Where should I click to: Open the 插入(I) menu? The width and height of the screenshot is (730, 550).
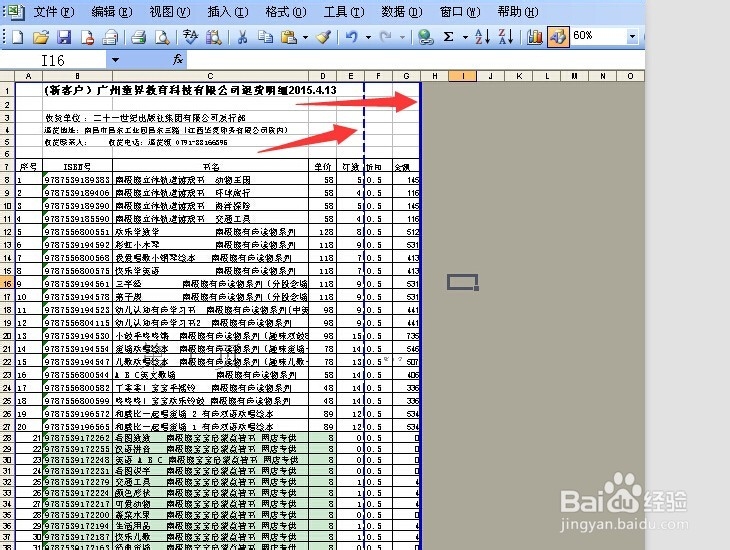(x=227, y=11)
